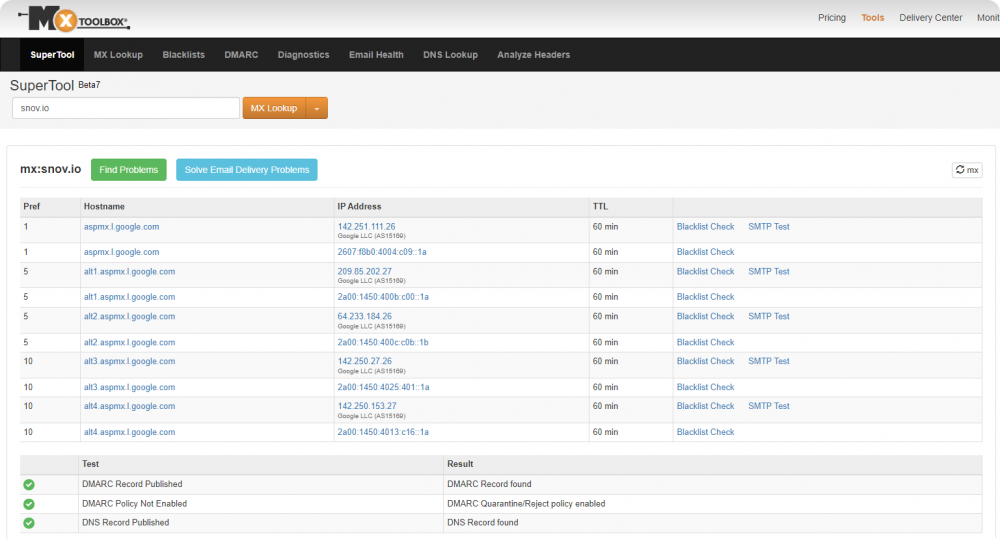Open the Delivery Center link
This screenshot has width=1000, height=541.
coord(930,18)
